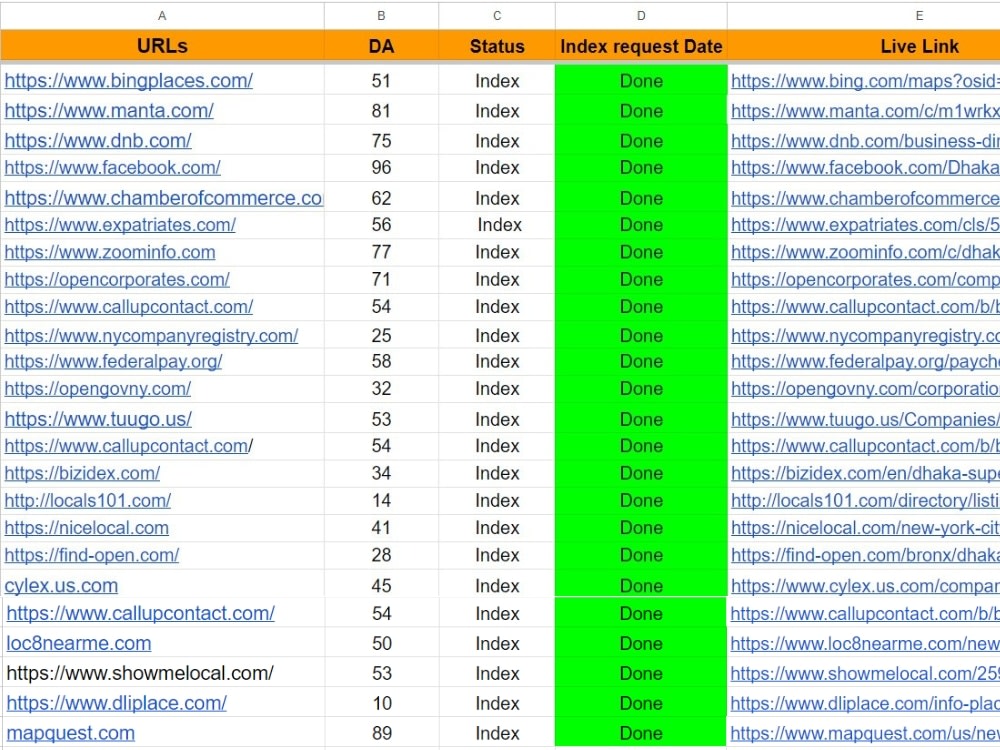Open the www.zoominfo.com link in URLs column
Viewport: 1000px width, 750px height.
click(x=110, y=253)
